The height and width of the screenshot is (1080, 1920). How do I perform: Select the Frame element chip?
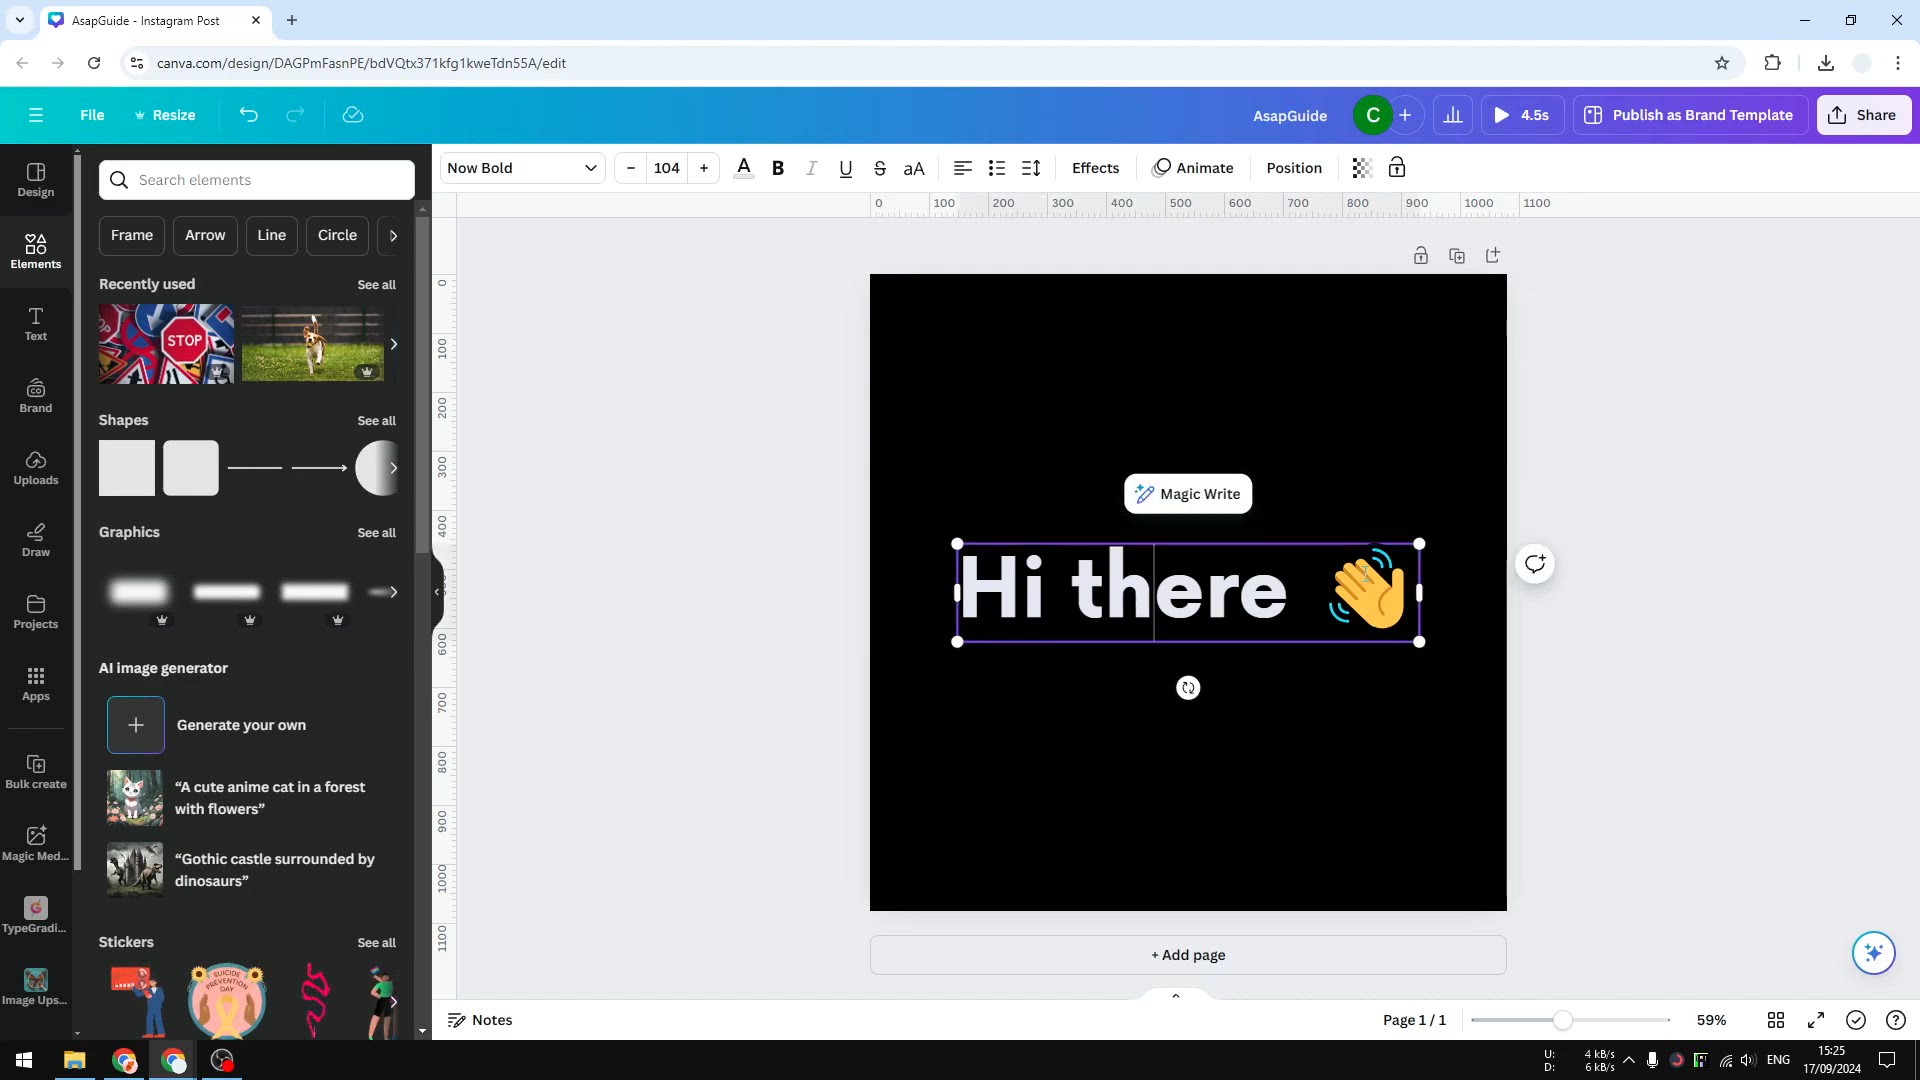pyautogui.click(x=132, y=235)
